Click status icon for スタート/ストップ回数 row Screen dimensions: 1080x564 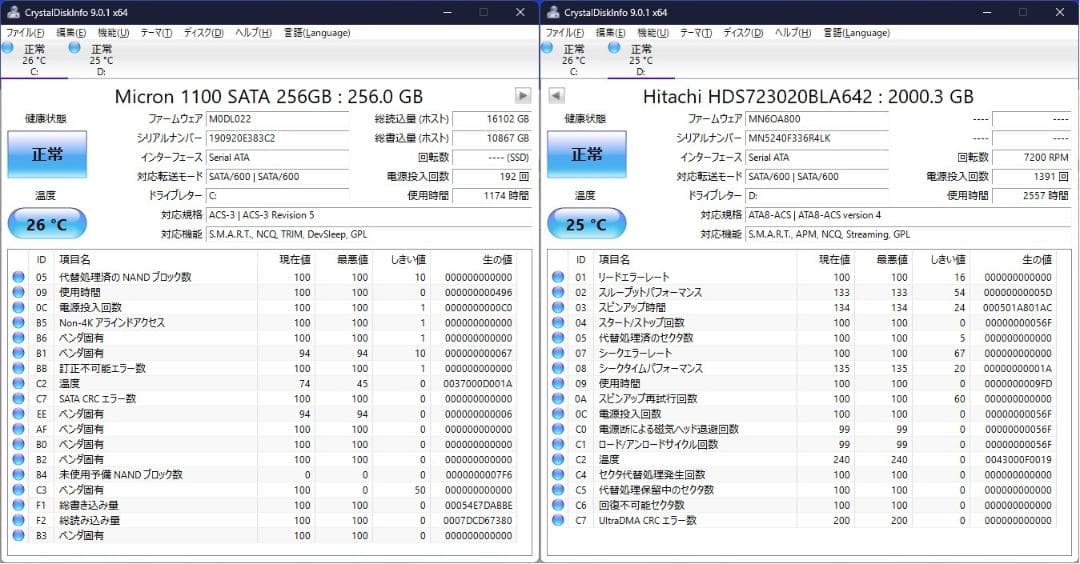pos(558,322)
